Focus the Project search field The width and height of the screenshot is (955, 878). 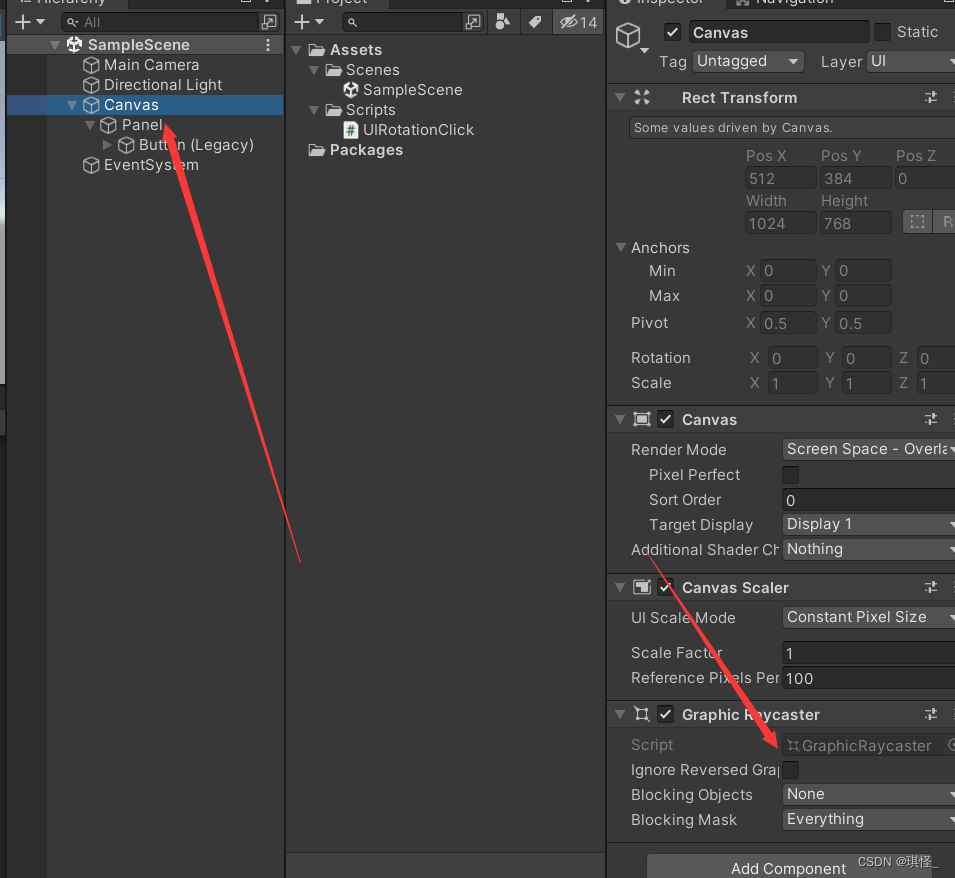403,23
